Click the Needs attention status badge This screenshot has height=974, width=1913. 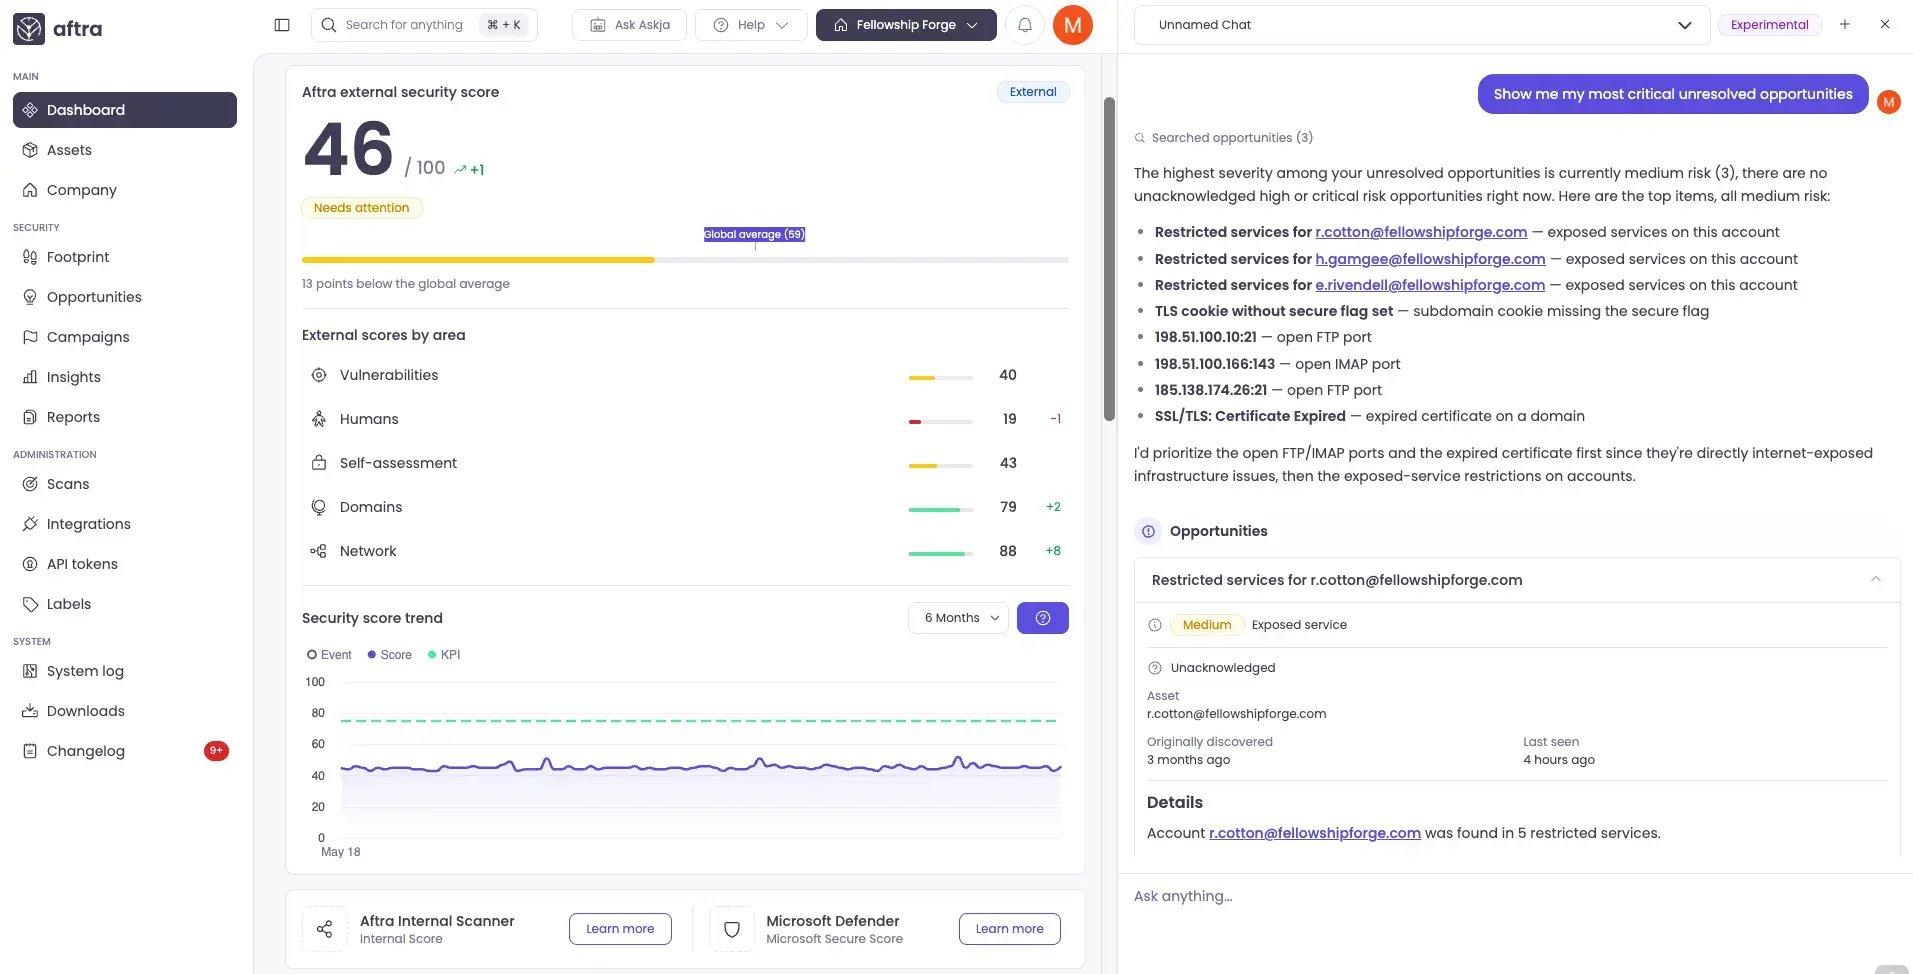[x=361, y=208]
